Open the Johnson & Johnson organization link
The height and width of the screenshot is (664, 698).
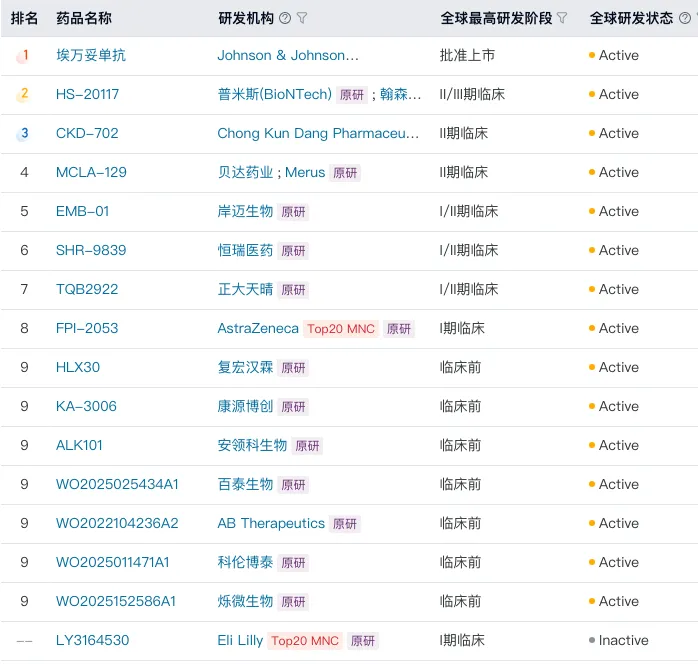pos(288,56)
